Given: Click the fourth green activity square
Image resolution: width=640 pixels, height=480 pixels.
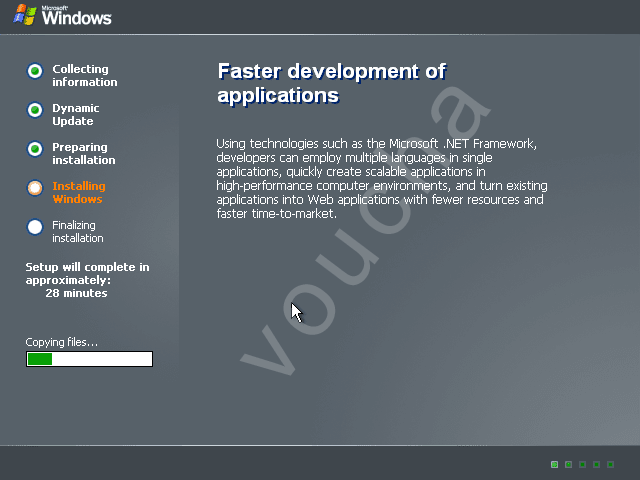Looking at the screenshot, I should [596, 464].
